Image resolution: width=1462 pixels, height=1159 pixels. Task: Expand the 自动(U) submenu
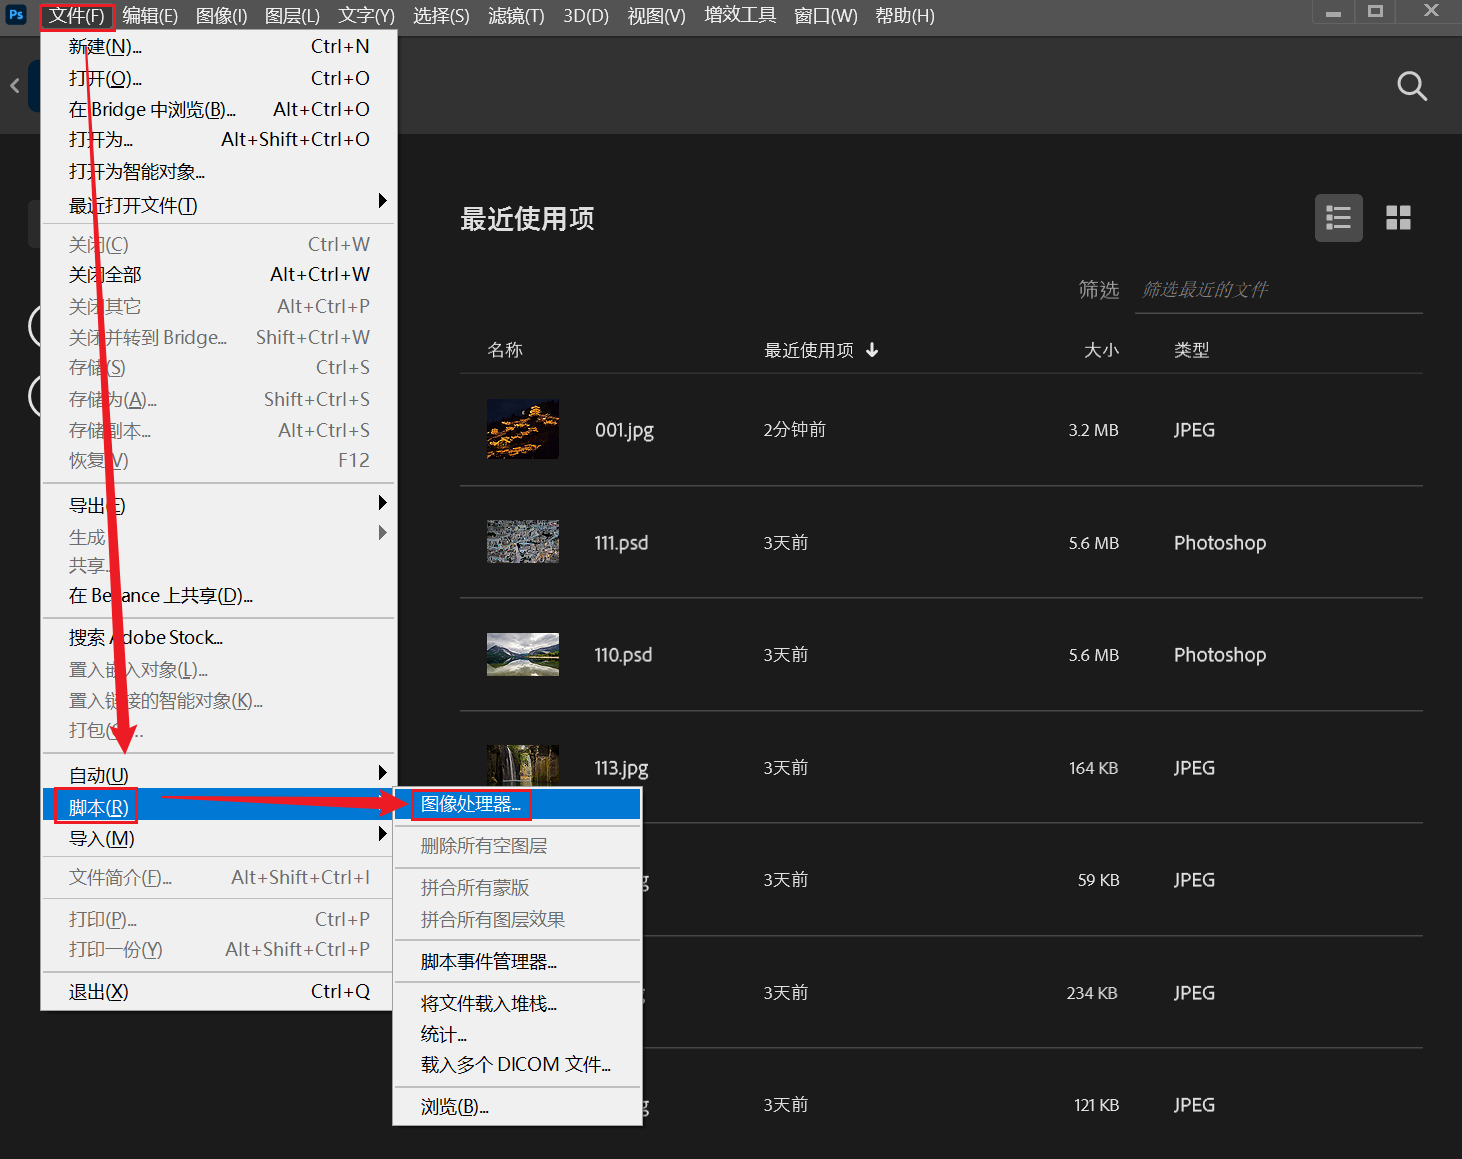pos(97,774)
